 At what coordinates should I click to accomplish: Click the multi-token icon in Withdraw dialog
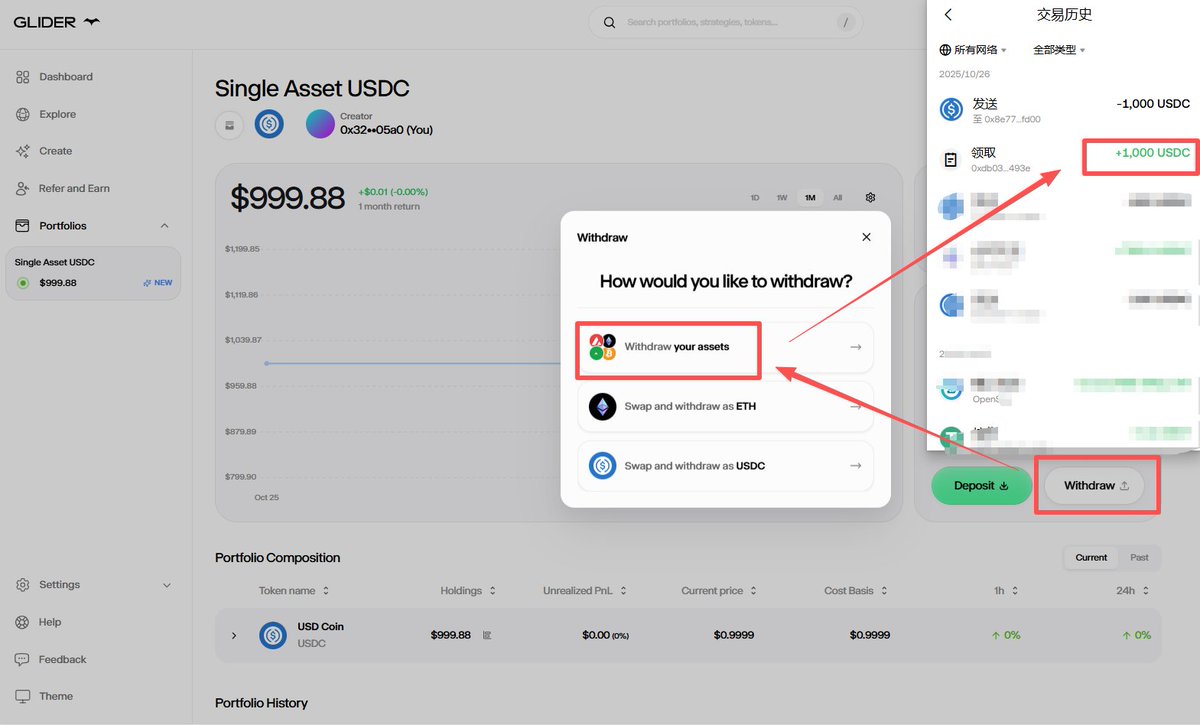(602, 347)
